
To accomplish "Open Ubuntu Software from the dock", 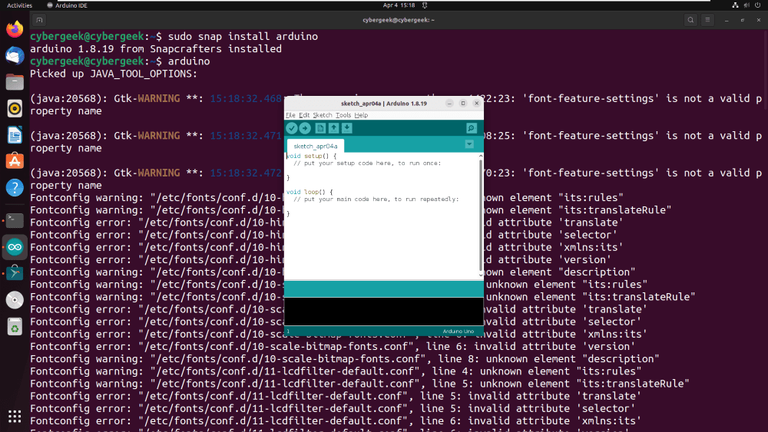I will [x=15, y=161].
